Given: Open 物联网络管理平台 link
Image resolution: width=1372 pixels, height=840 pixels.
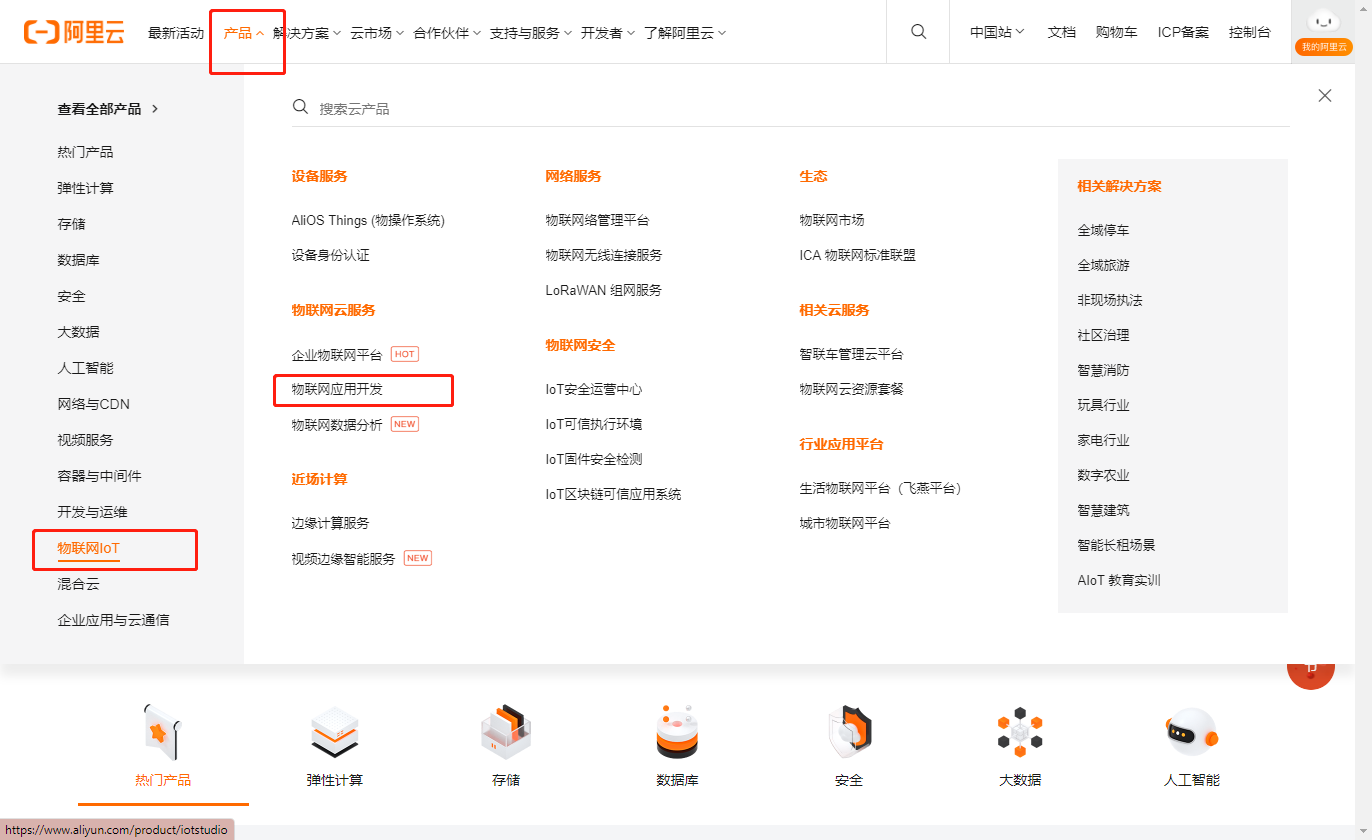Looking at the screenshot, I should [x=597, y=220].
